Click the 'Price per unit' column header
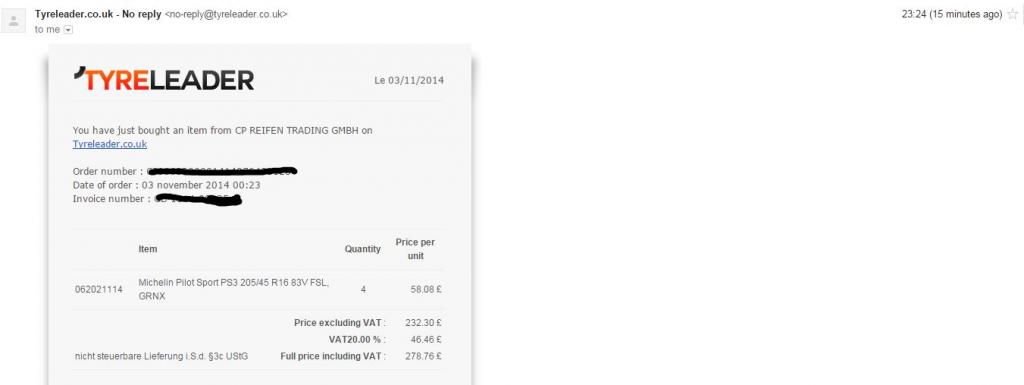Screen dimensions: 1024x385 [x=415, y=249]
